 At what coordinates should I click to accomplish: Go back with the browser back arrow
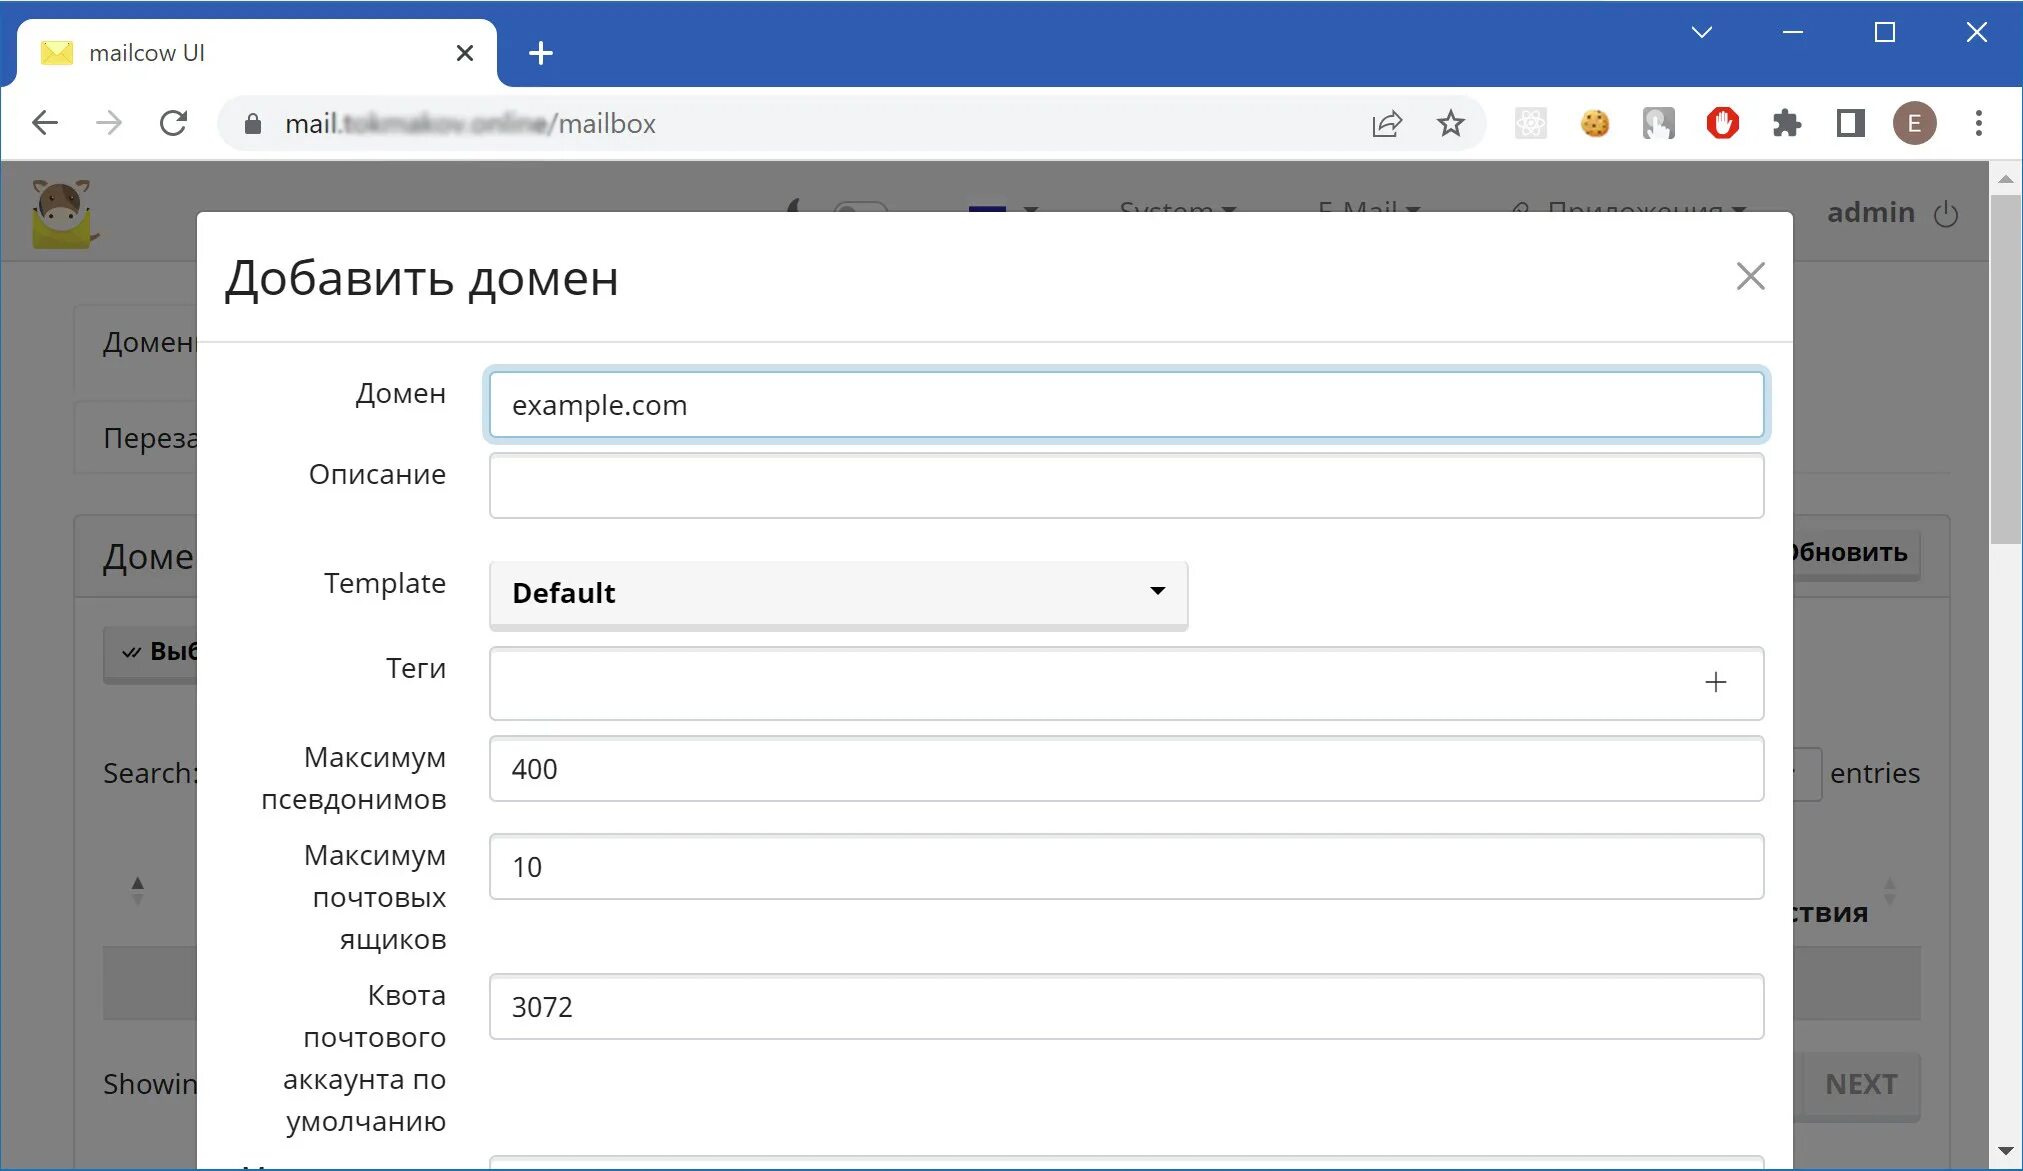(x=45, y=124)
